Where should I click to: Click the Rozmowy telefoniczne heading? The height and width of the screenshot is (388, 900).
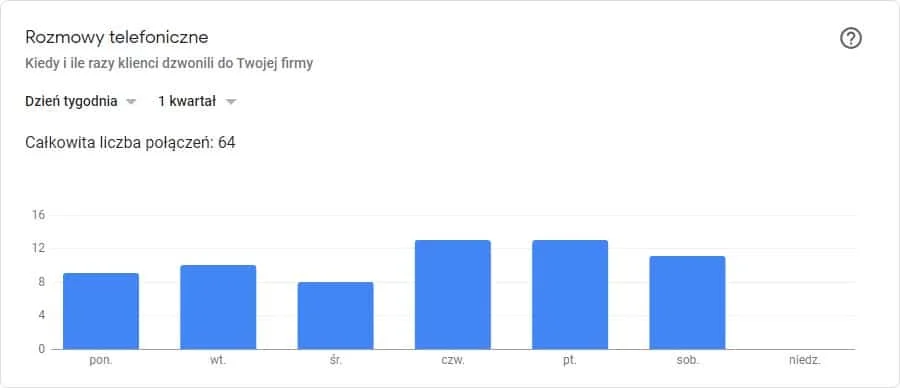click(x=117, y=37)
